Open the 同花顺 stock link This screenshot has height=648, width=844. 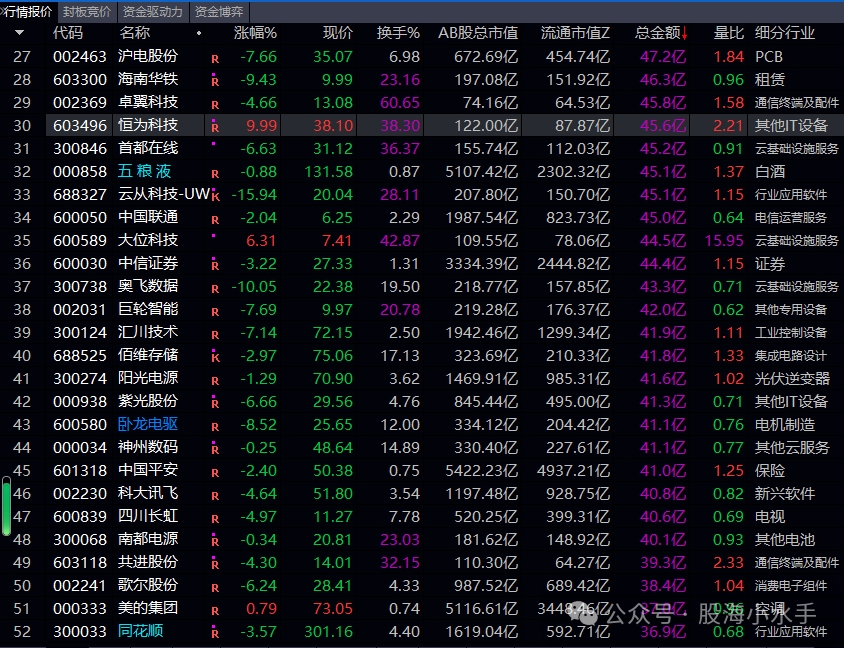140,631
